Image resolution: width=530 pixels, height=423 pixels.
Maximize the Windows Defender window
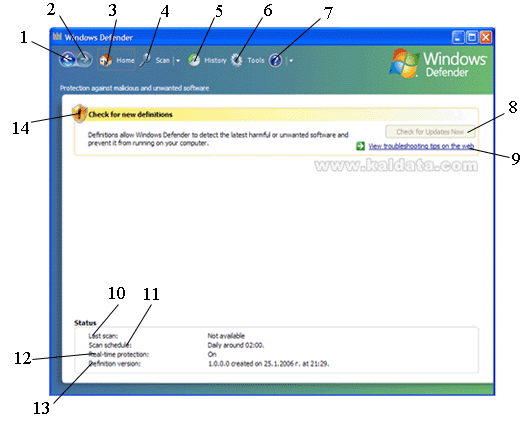click(x=472, y=37)
